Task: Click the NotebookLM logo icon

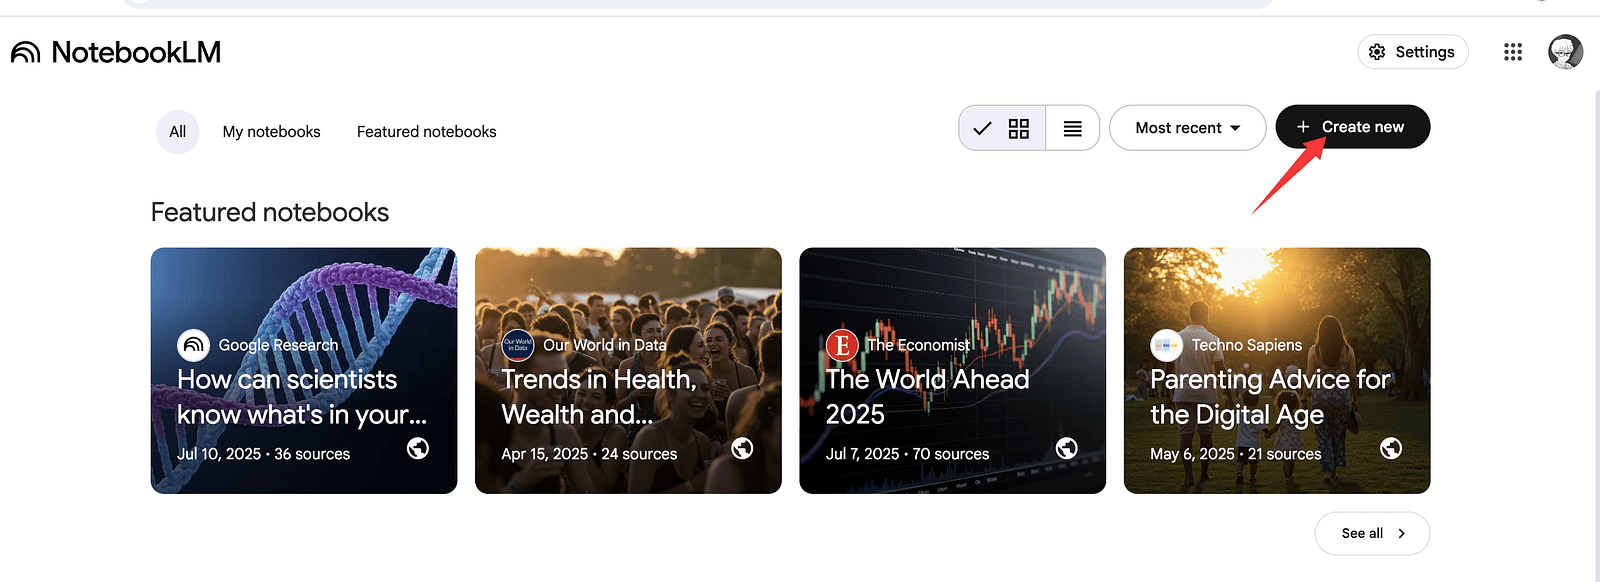Action: coord(26,52)
